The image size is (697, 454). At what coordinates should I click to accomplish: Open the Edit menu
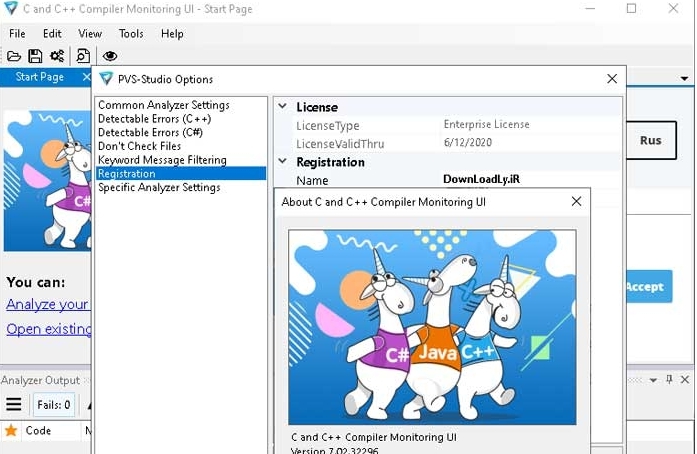coord(52,34)
